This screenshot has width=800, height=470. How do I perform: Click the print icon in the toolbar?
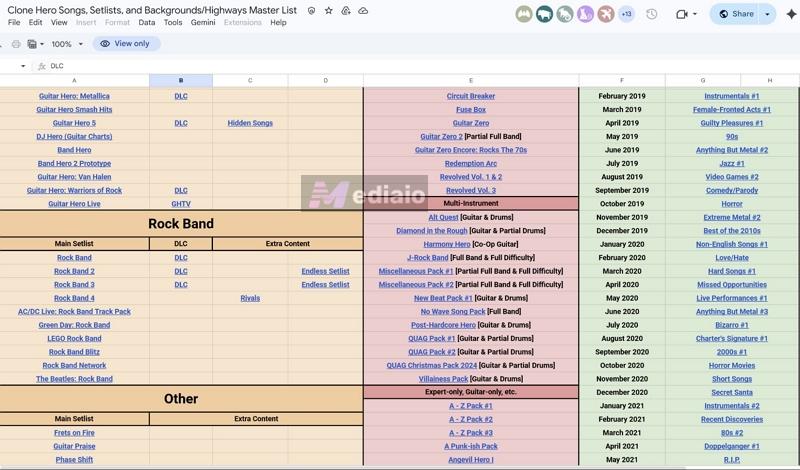coord(16,44)
